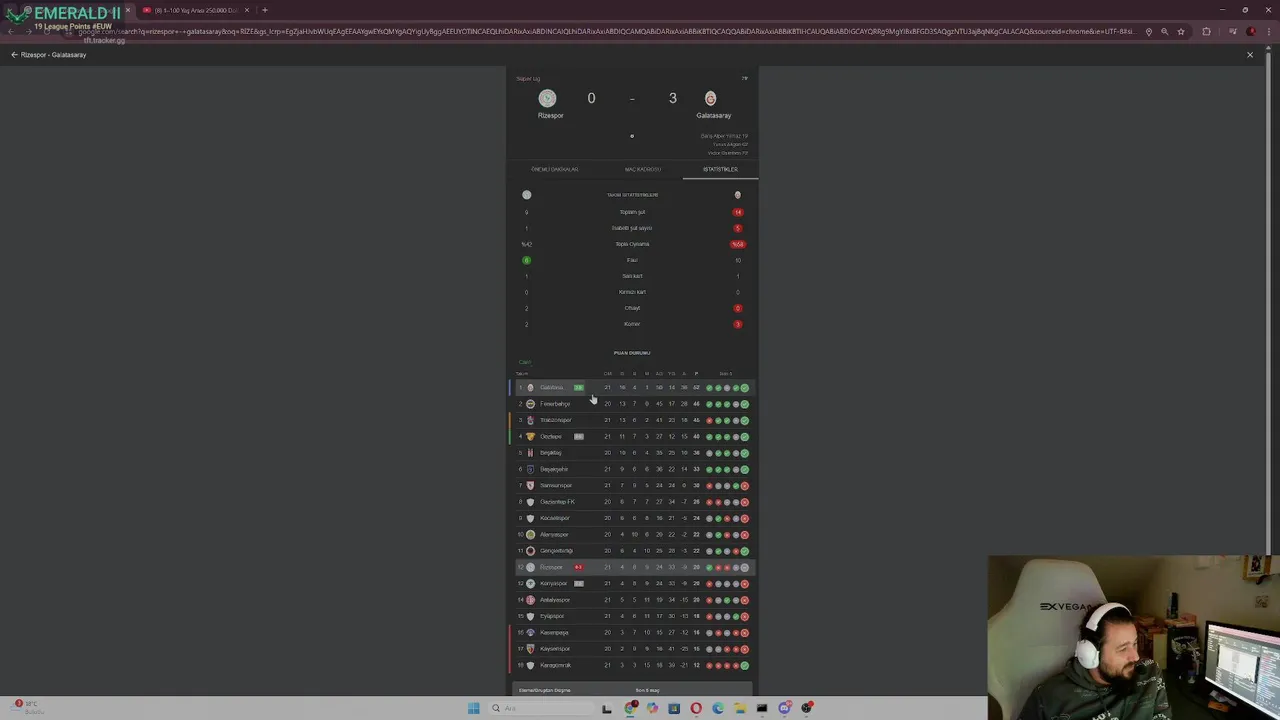
Task: Open the MAÇ KADROSU tab
Action: [x=643, y=169]
